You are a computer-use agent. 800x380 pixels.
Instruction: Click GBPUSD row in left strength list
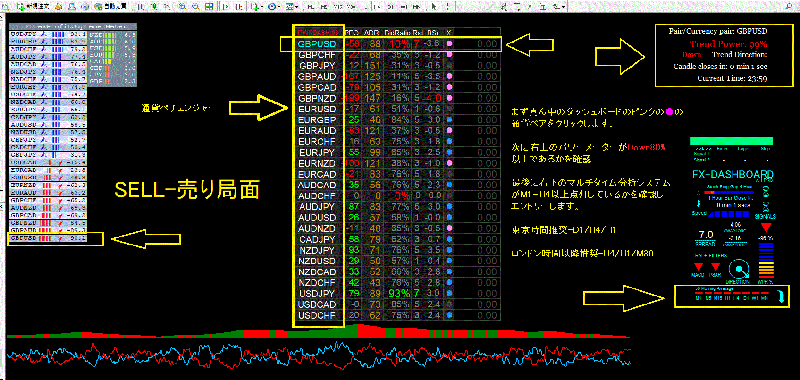48,238
